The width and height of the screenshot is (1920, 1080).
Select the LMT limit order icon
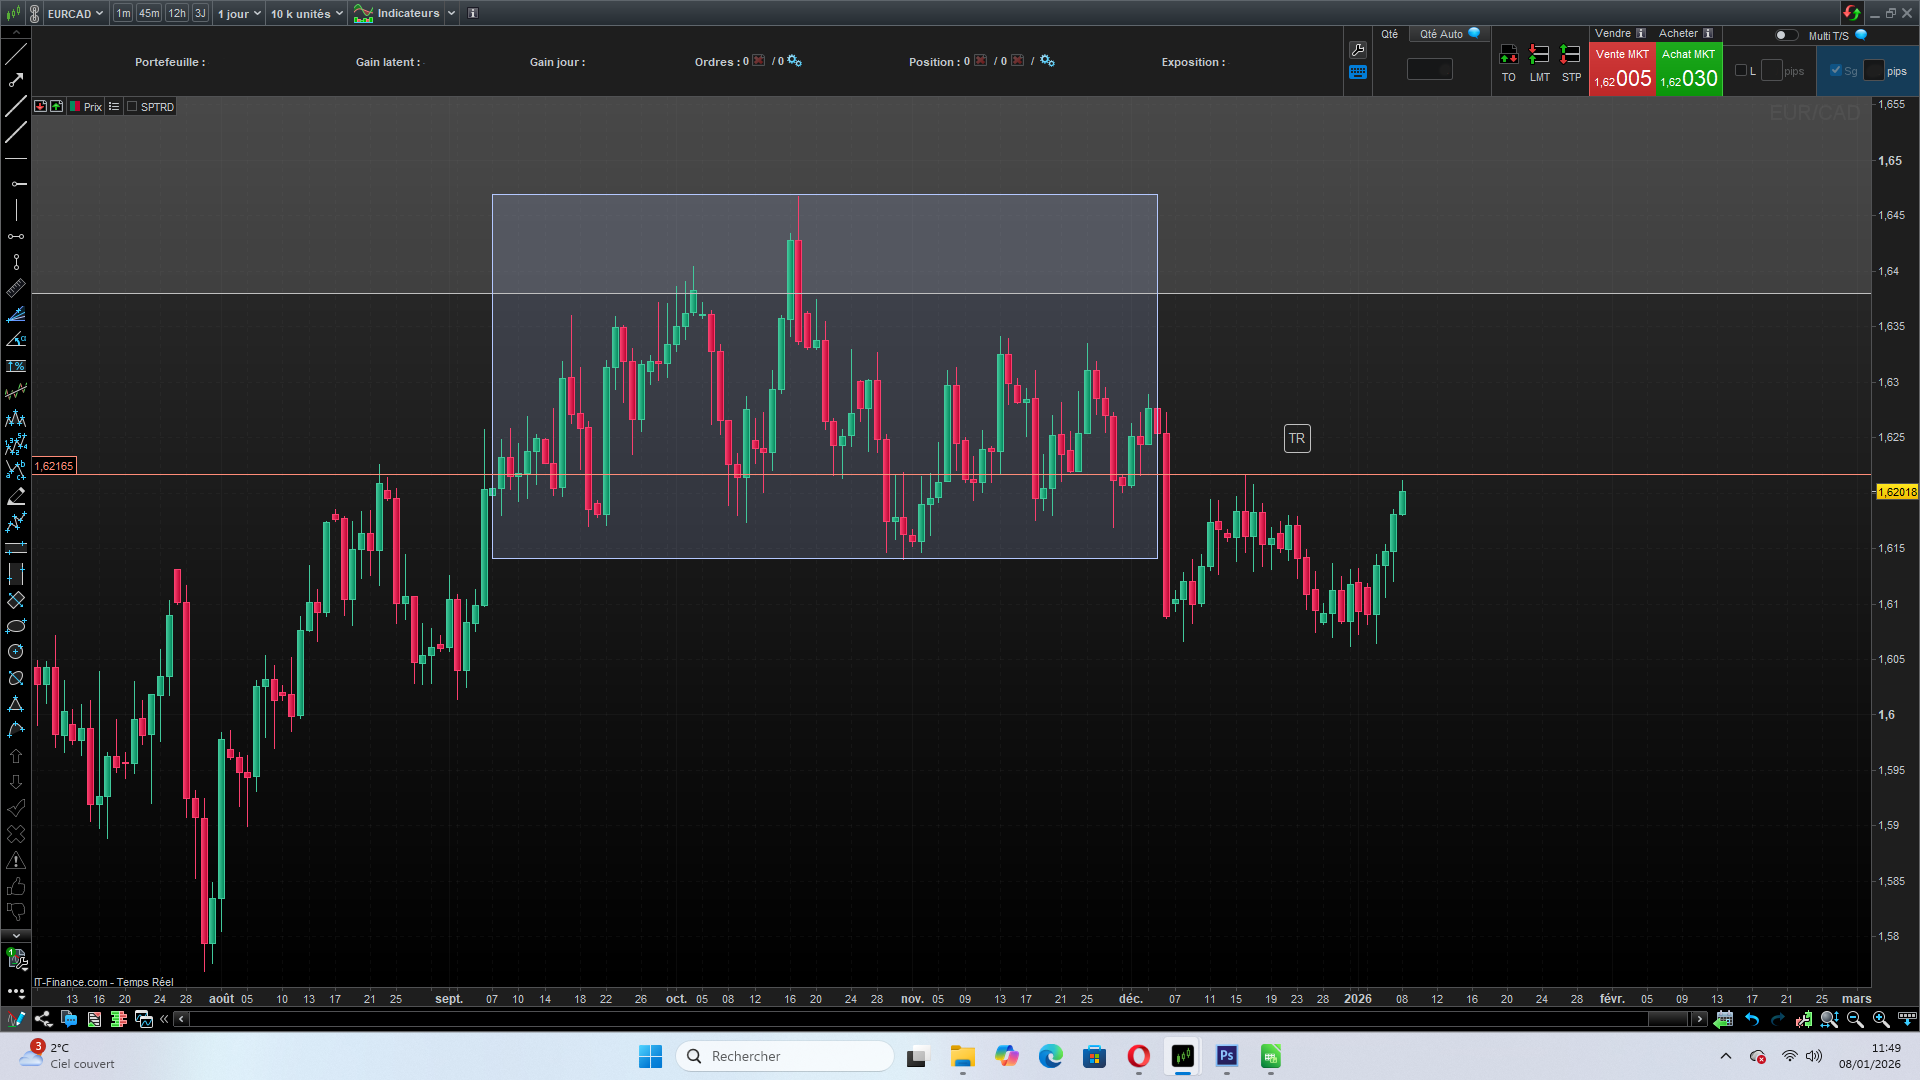(x=1540, y=63)
